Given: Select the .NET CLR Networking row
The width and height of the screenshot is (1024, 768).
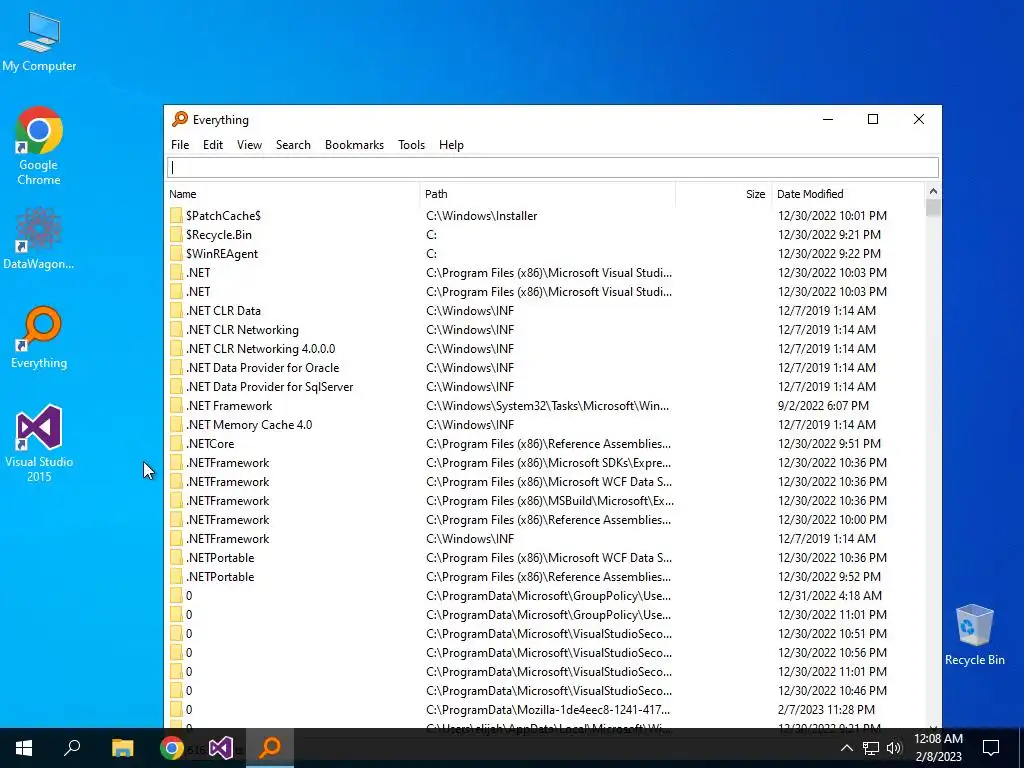Looking at the screenshot, I should [x=545, y=330].
